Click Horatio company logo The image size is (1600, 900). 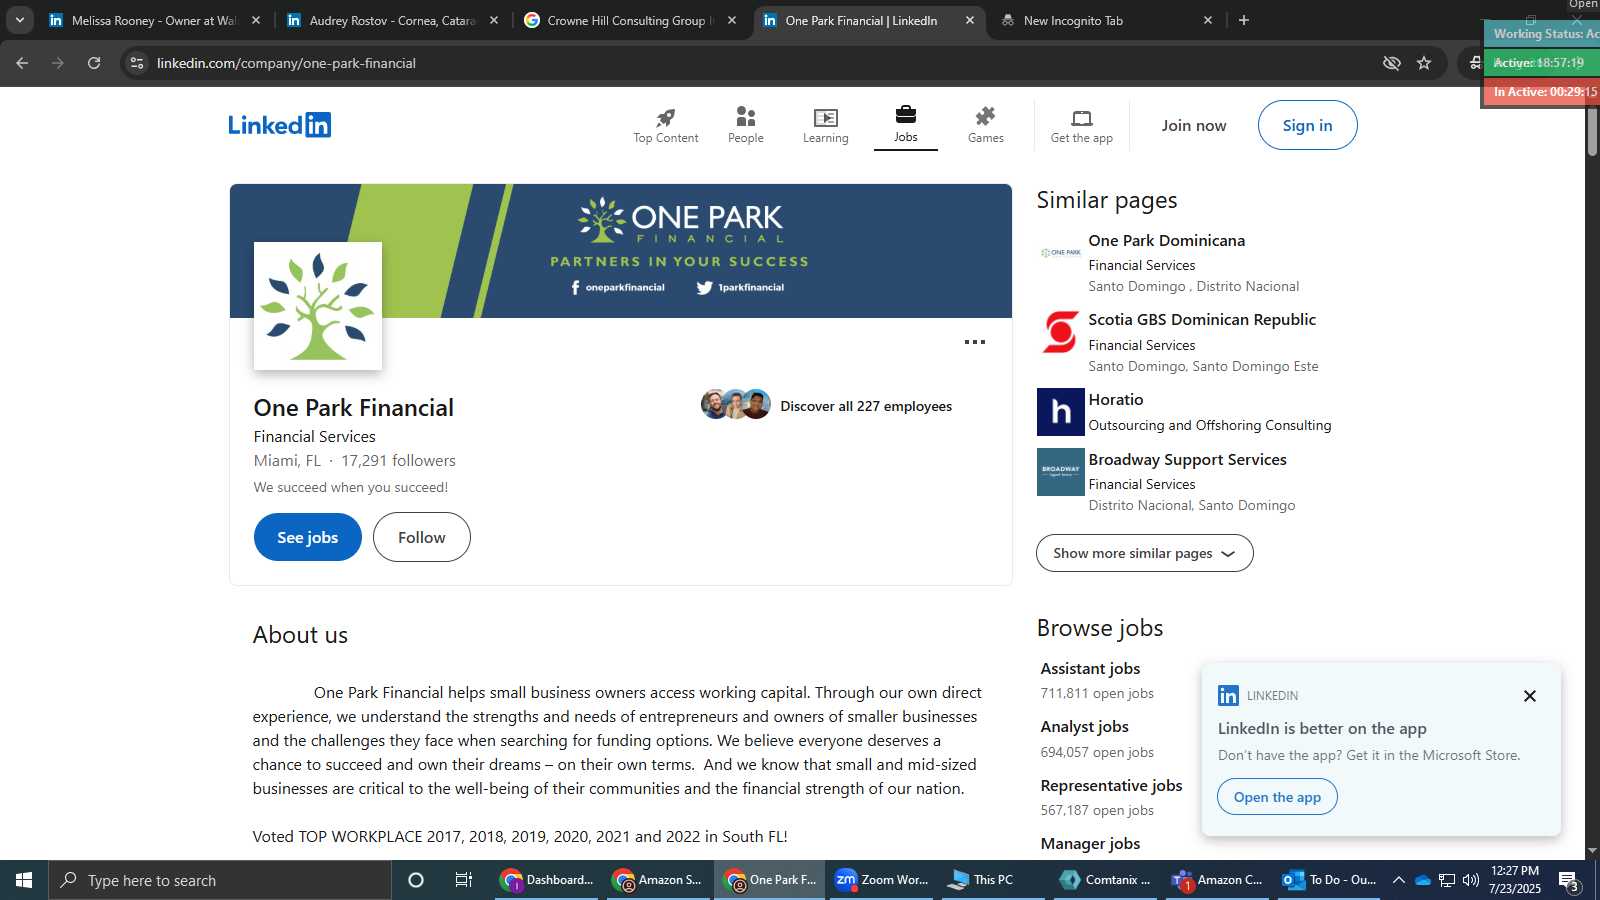(x=1060, y=412)
